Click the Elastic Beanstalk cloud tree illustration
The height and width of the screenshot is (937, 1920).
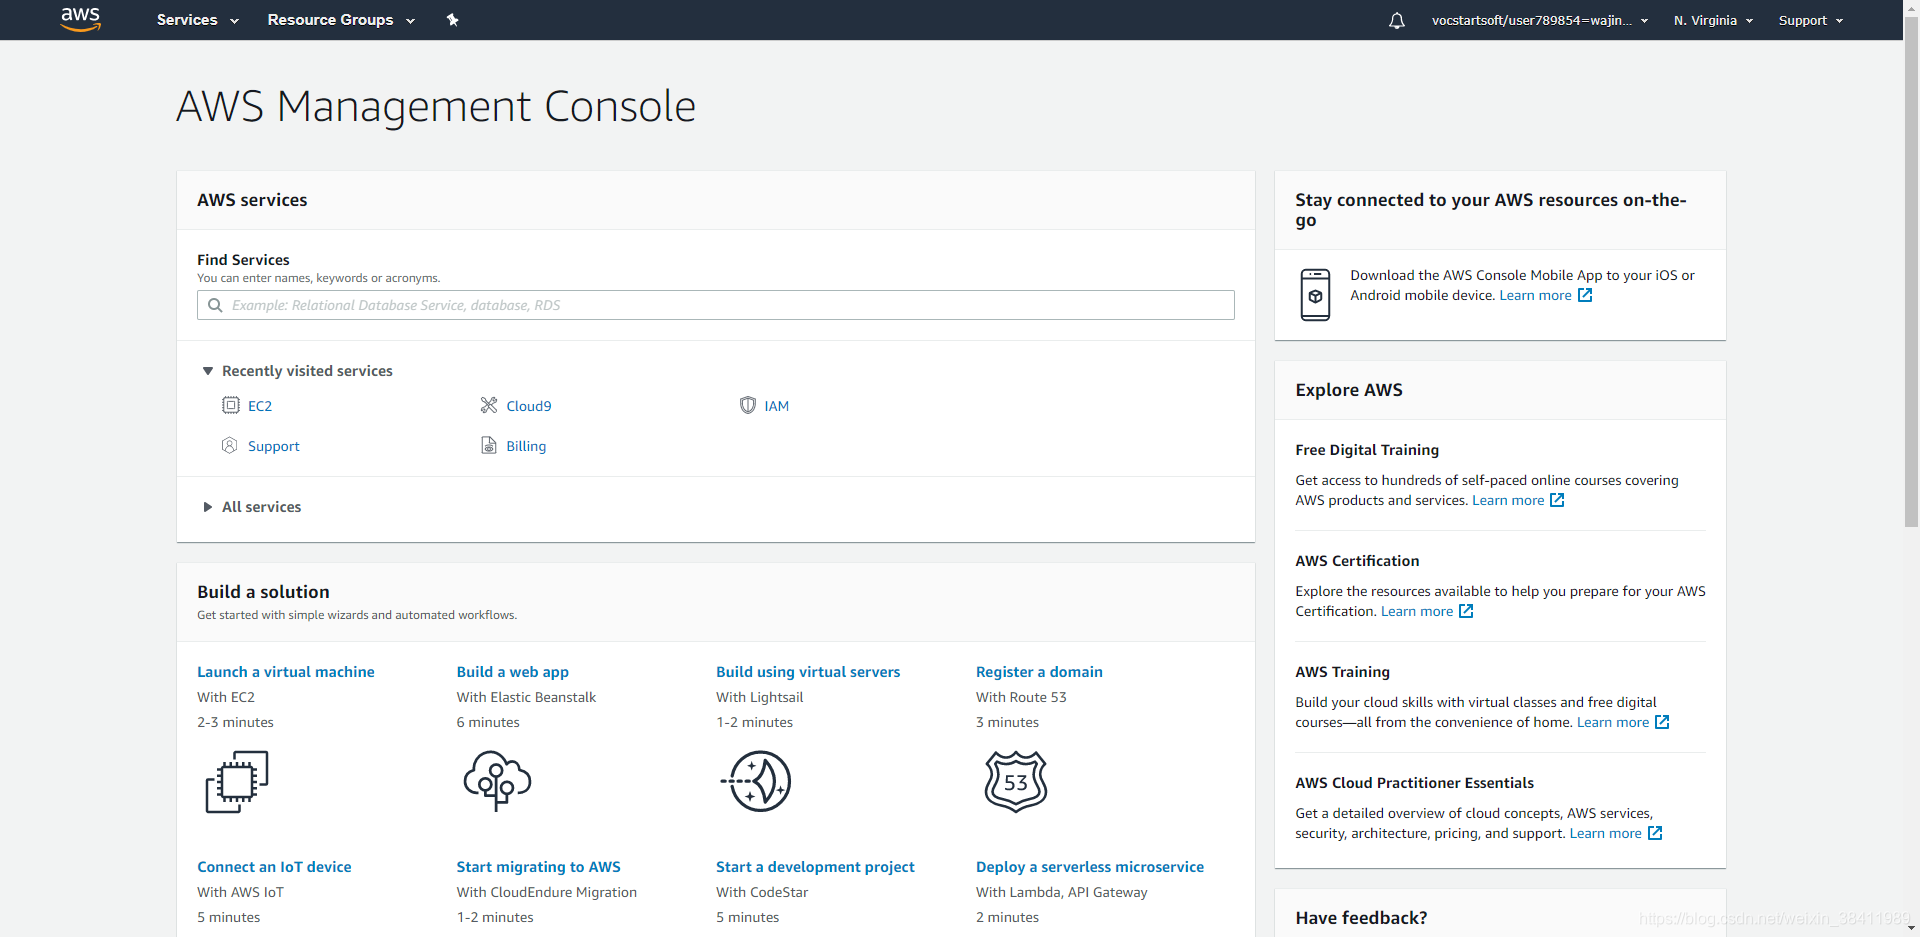tap(497, 781)
